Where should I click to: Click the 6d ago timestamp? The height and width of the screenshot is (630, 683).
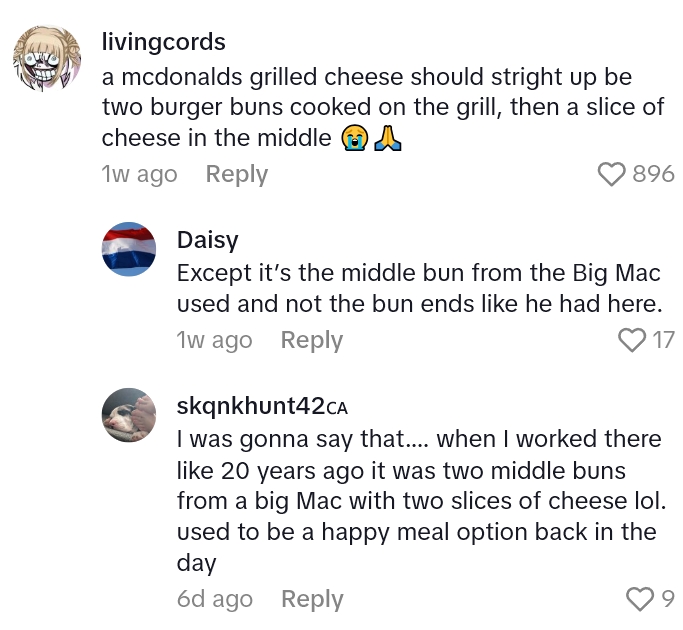215,599
